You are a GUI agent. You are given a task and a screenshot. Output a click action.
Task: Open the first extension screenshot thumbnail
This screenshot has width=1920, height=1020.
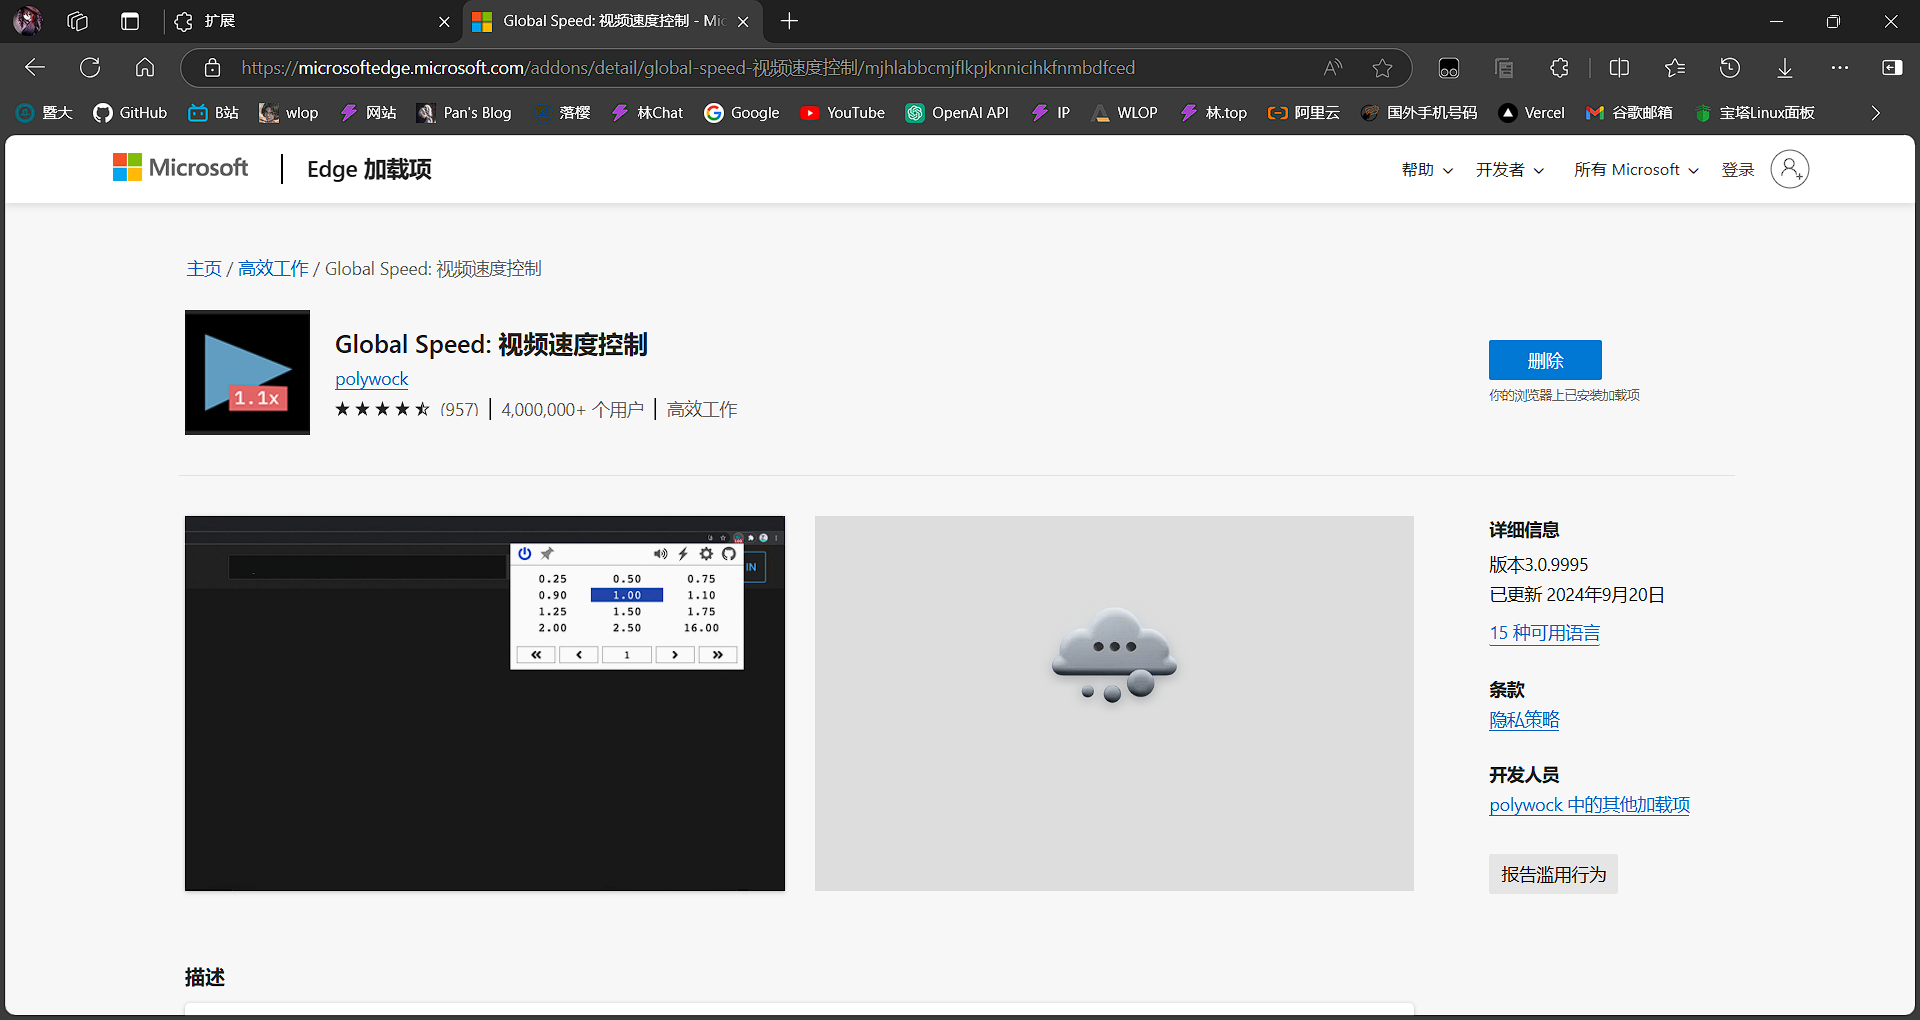click(485, 703)
